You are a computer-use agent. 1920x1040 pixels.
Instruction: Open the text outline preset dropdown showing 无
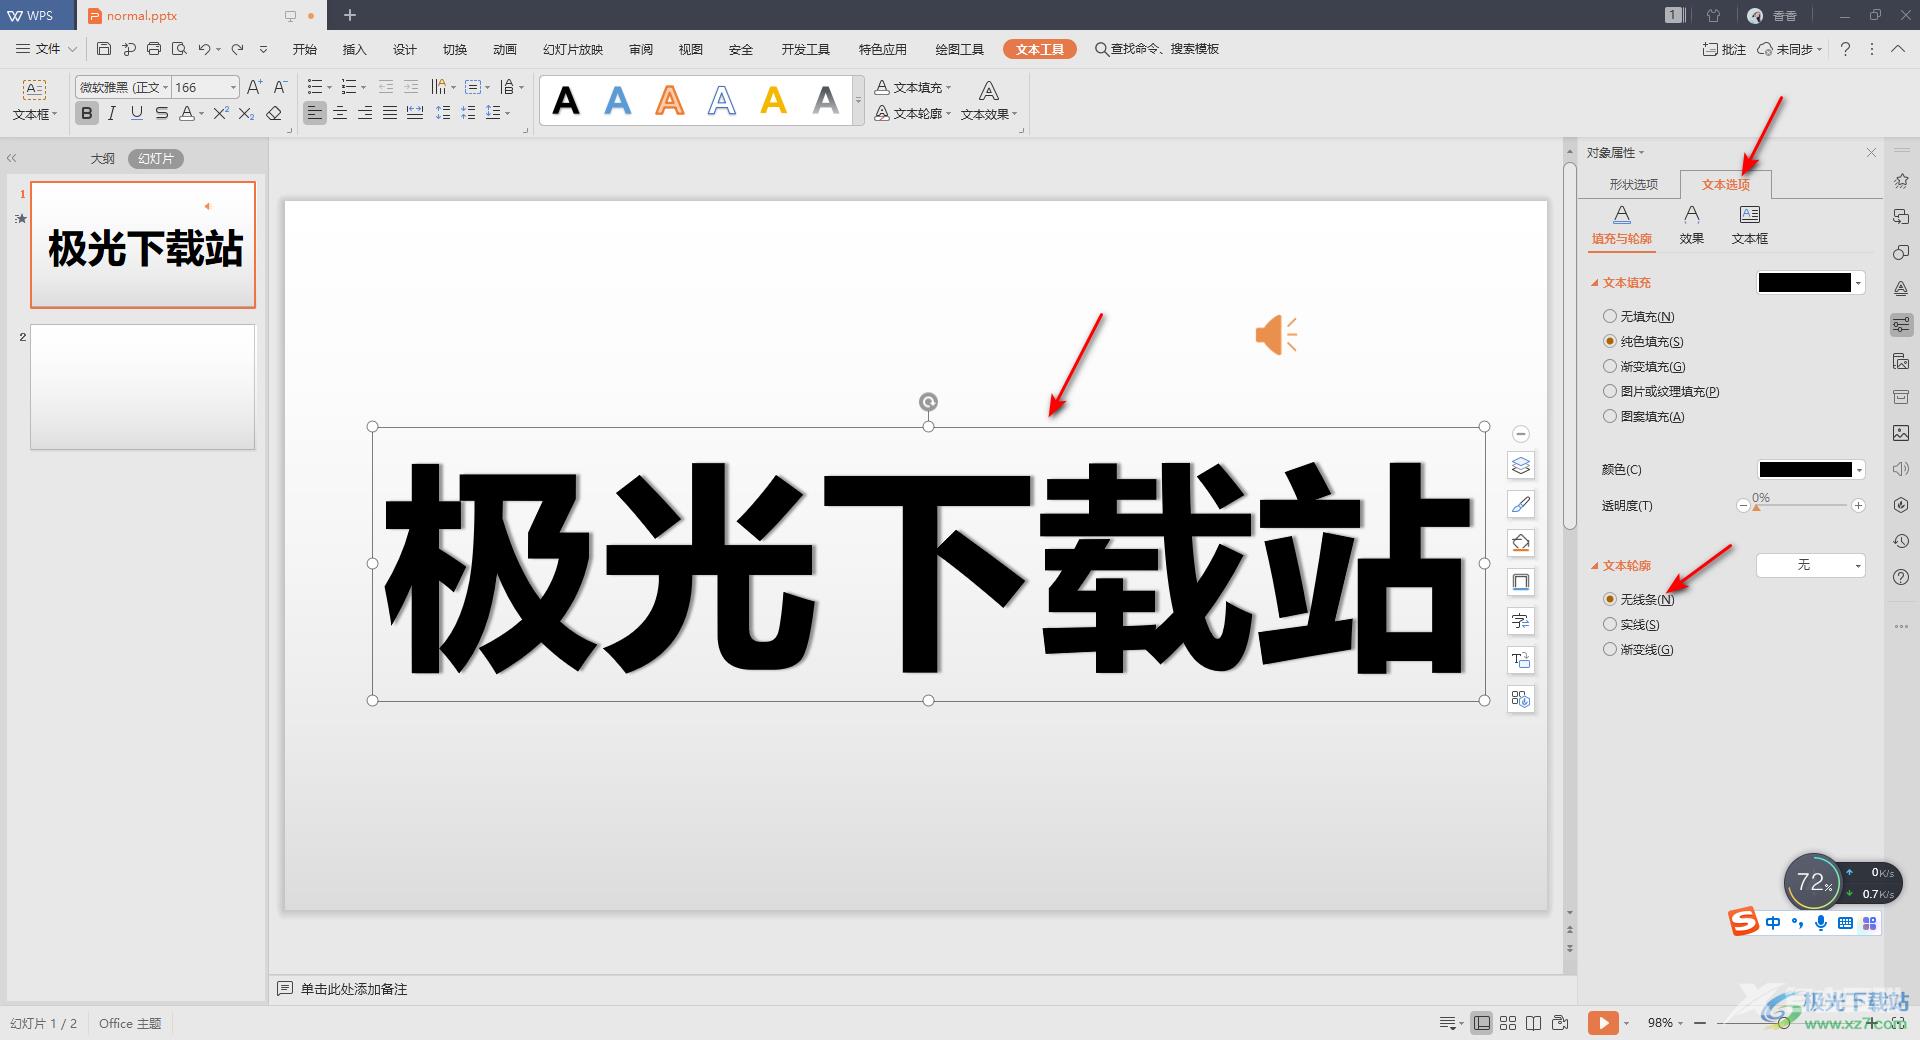[1811, 565]
